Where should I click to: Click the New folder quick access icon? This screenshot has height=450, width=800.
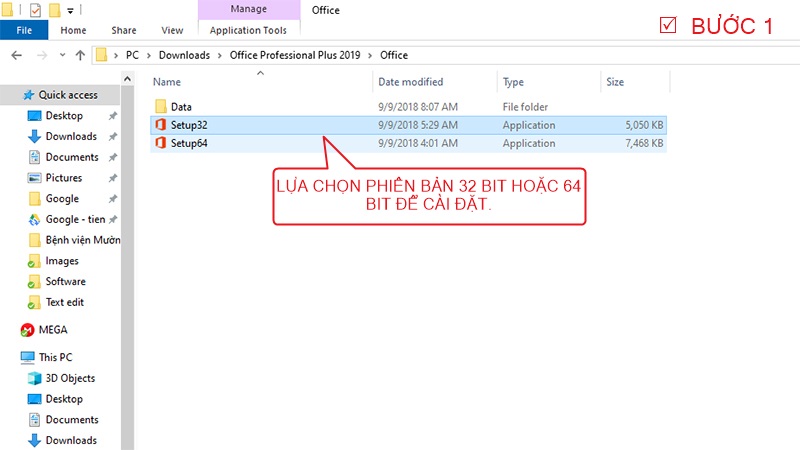click(55, 10)
